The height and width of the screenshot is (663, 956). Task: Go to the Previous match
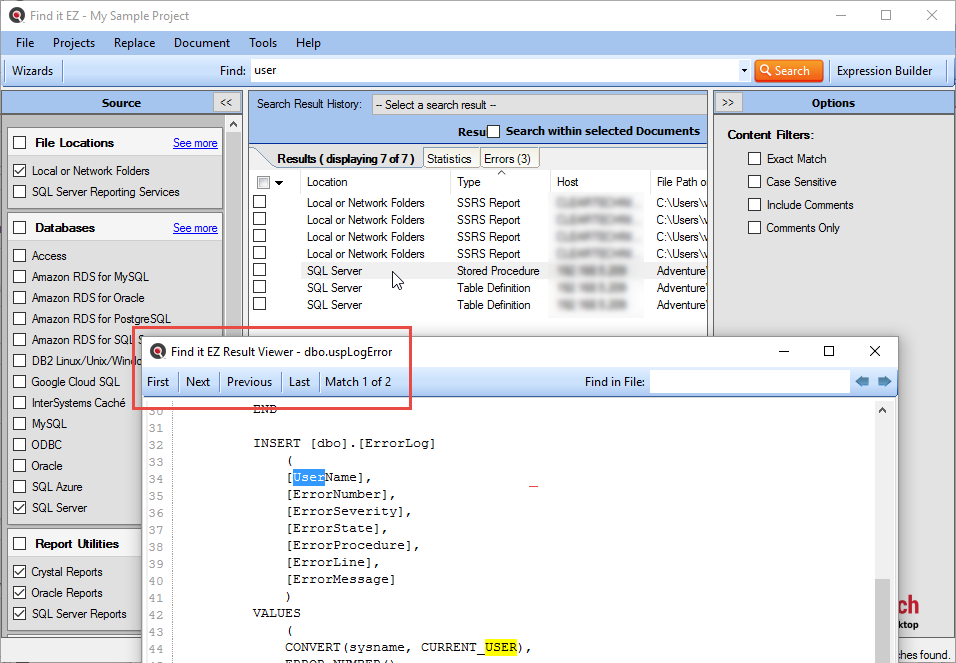(x=249, y=382)
